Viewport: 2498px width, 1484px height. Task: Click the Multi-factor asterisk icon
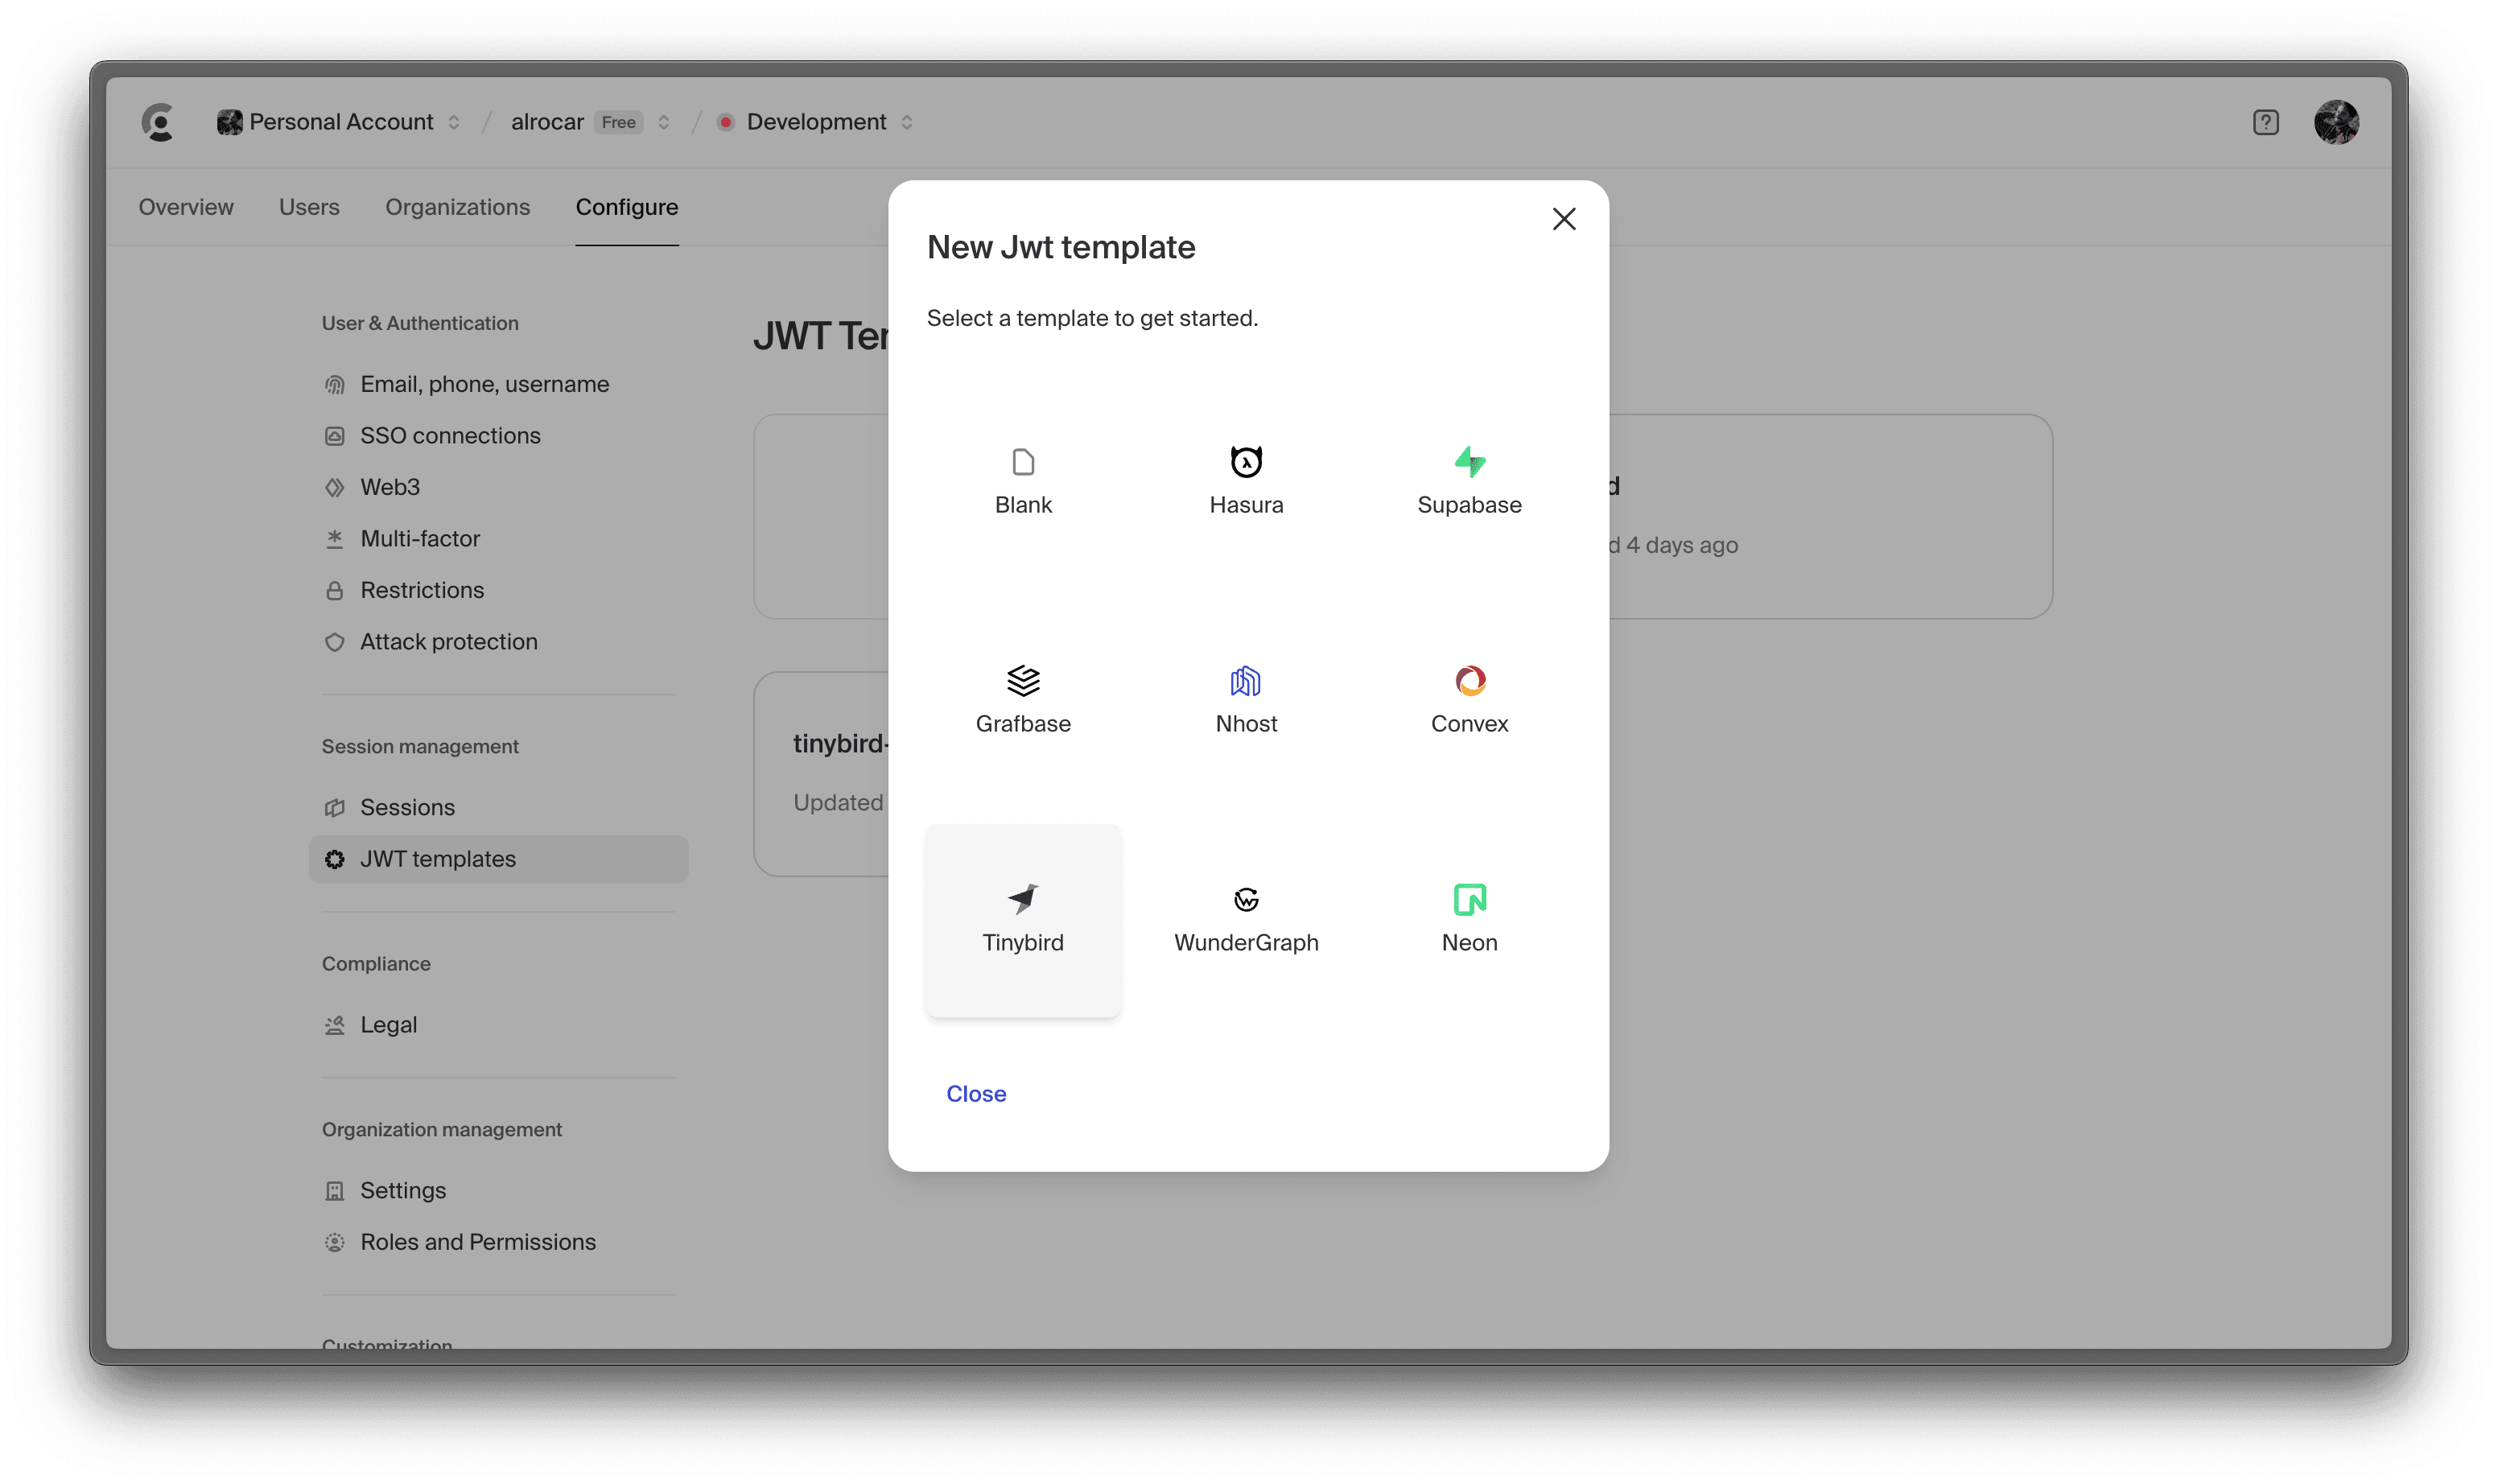coord(334,539)
